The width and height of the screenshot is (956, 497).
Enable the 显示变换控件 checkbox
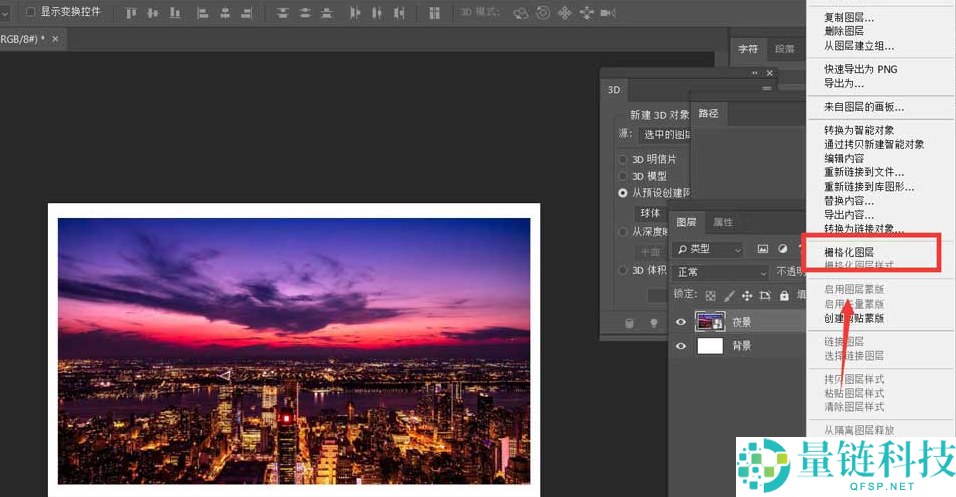point(31,12)
